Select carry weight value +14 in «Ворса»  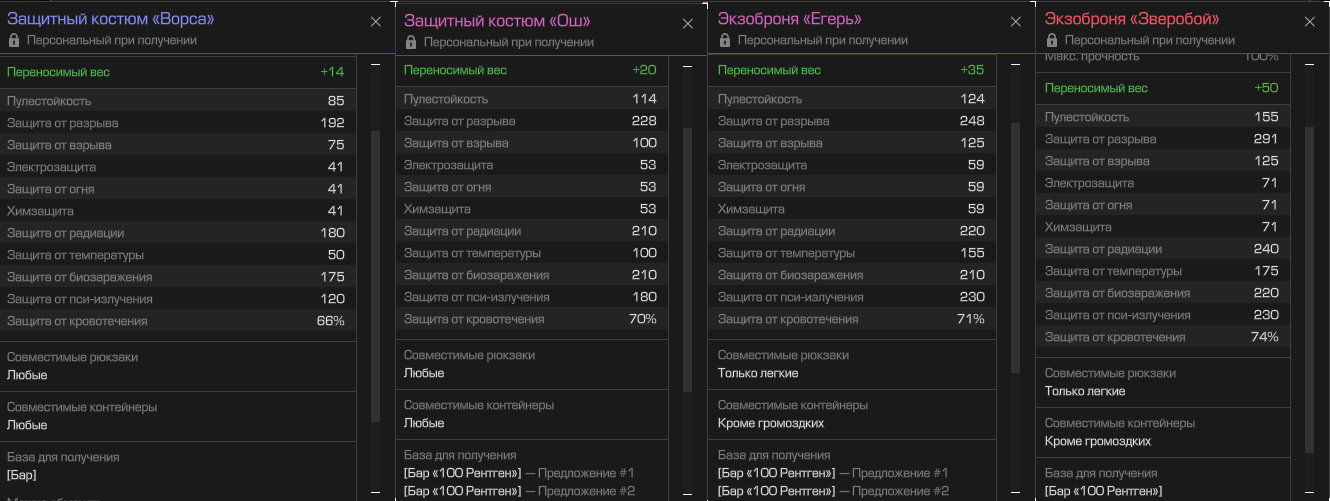pyautogui.click(x=332, y=72)
